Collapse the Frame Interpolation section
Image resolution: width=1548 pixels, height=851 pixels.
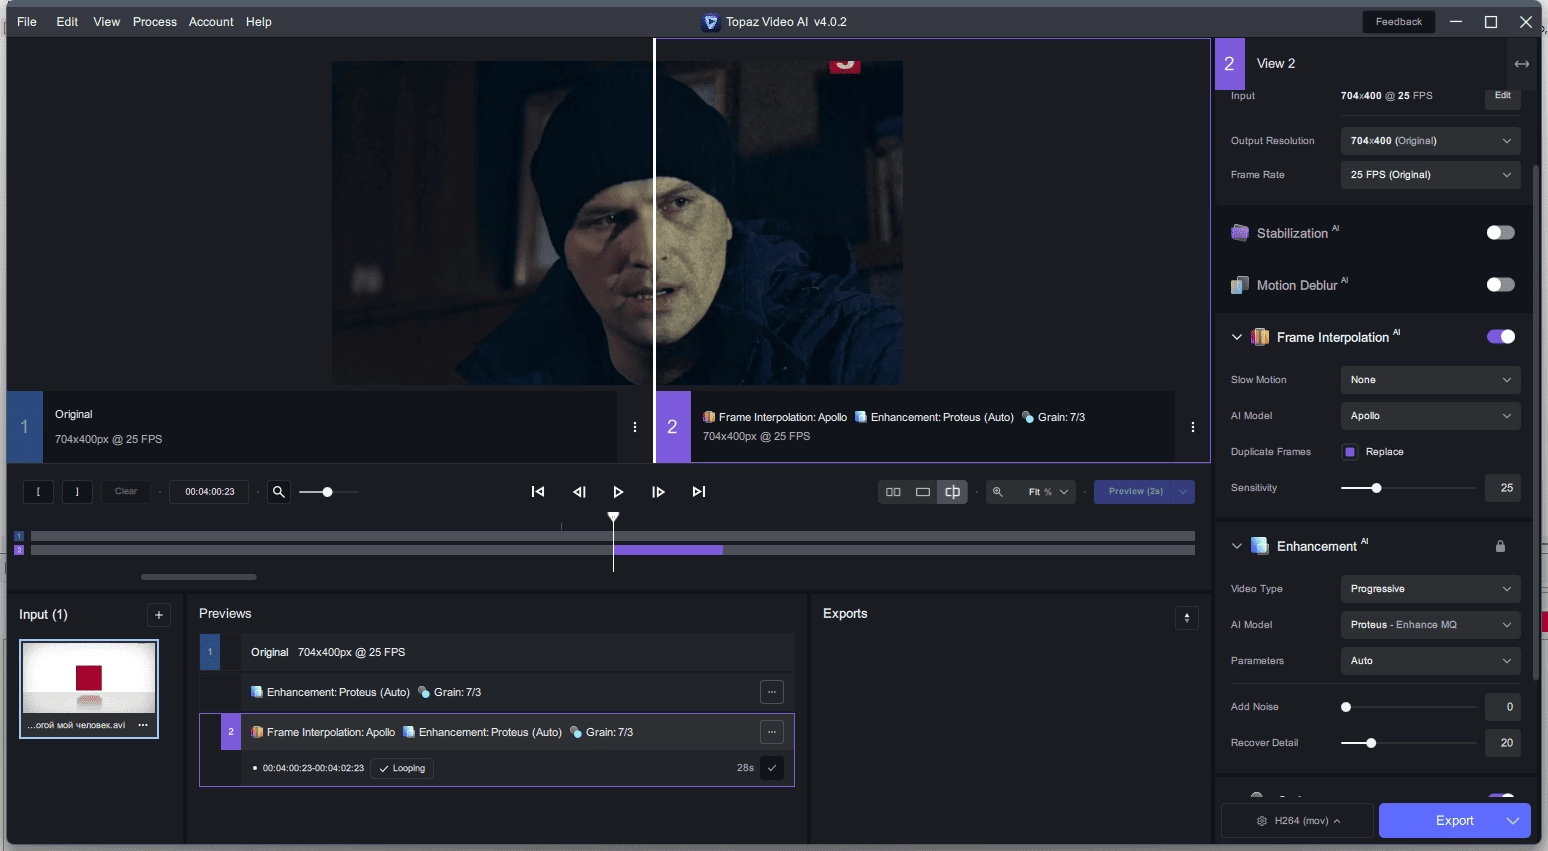point(1237,337)
